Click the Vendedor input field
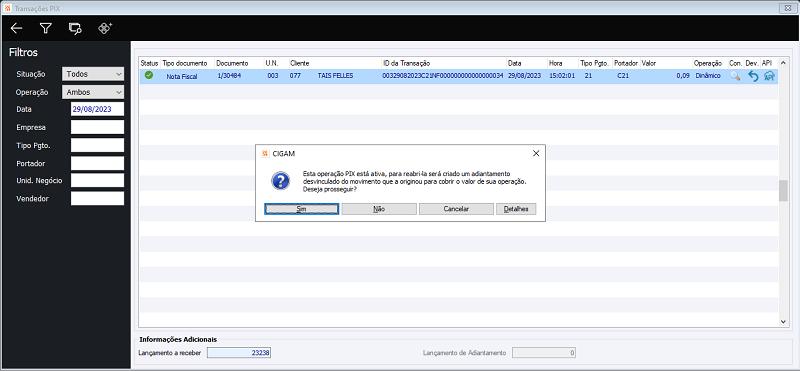Viewport: 800px width, 371px height. click(x=97, y=198)
